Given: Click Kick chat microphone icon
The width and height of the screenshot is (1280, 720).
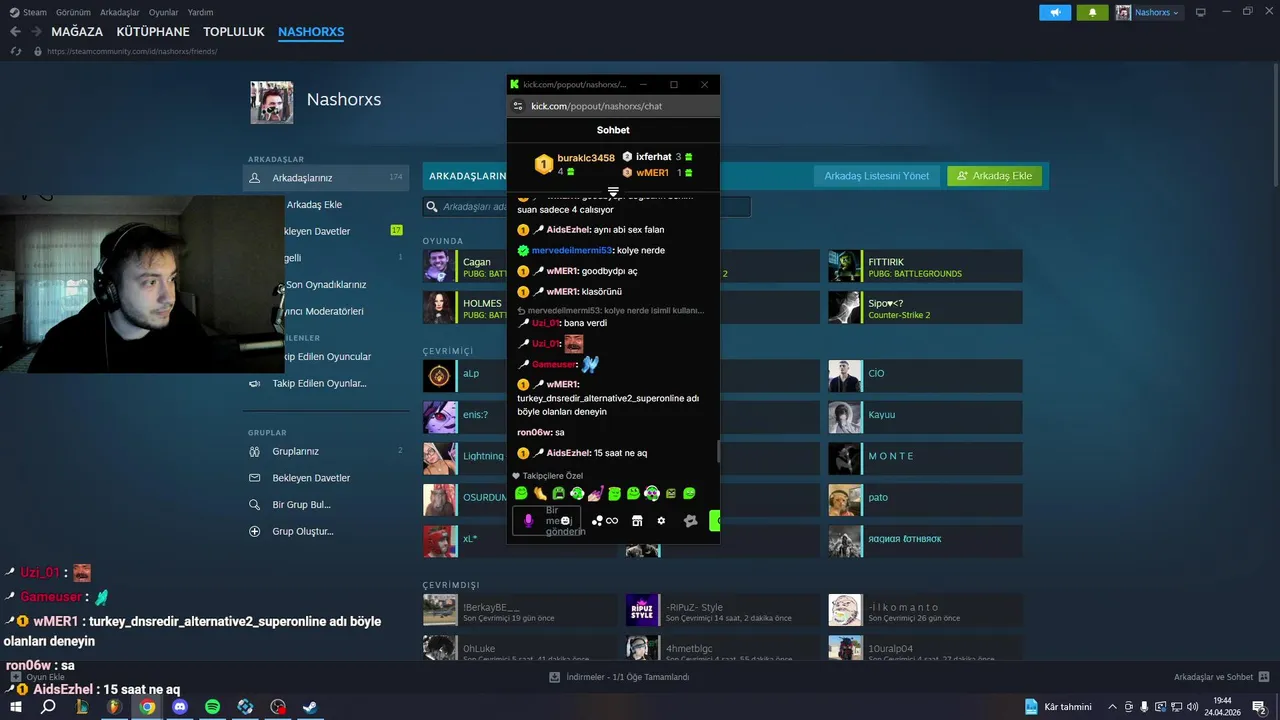Looking at the screenshot, I should click(528, 521).
